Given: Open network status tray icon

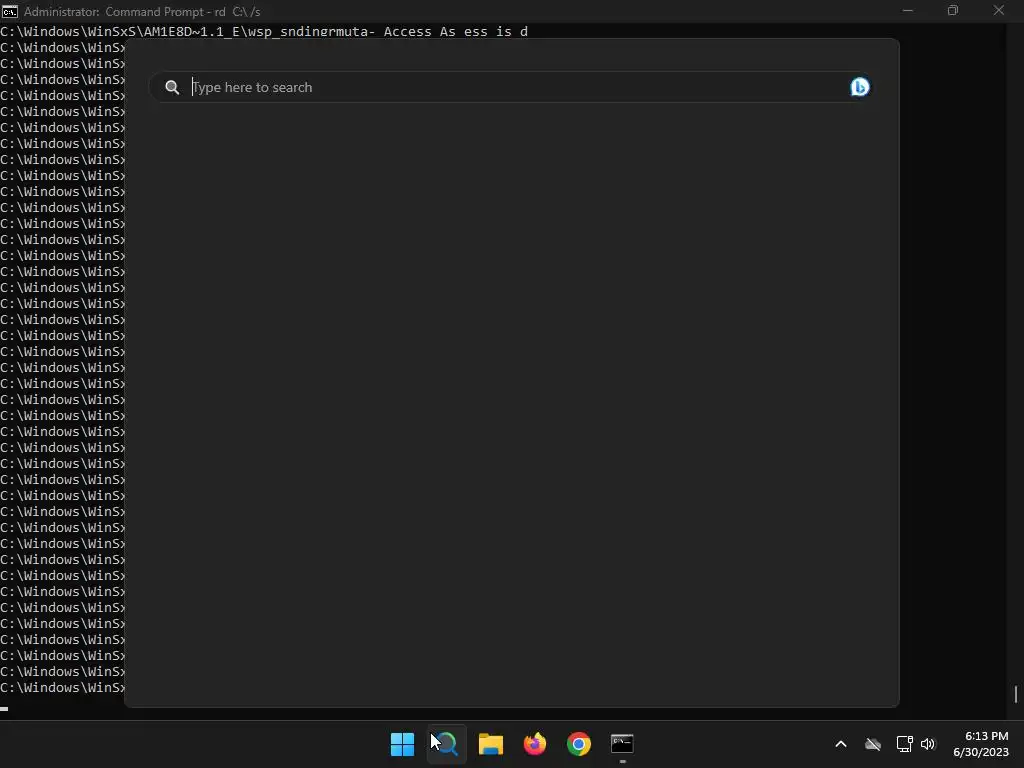Looking at the screenshot, I should pos(904,744).
